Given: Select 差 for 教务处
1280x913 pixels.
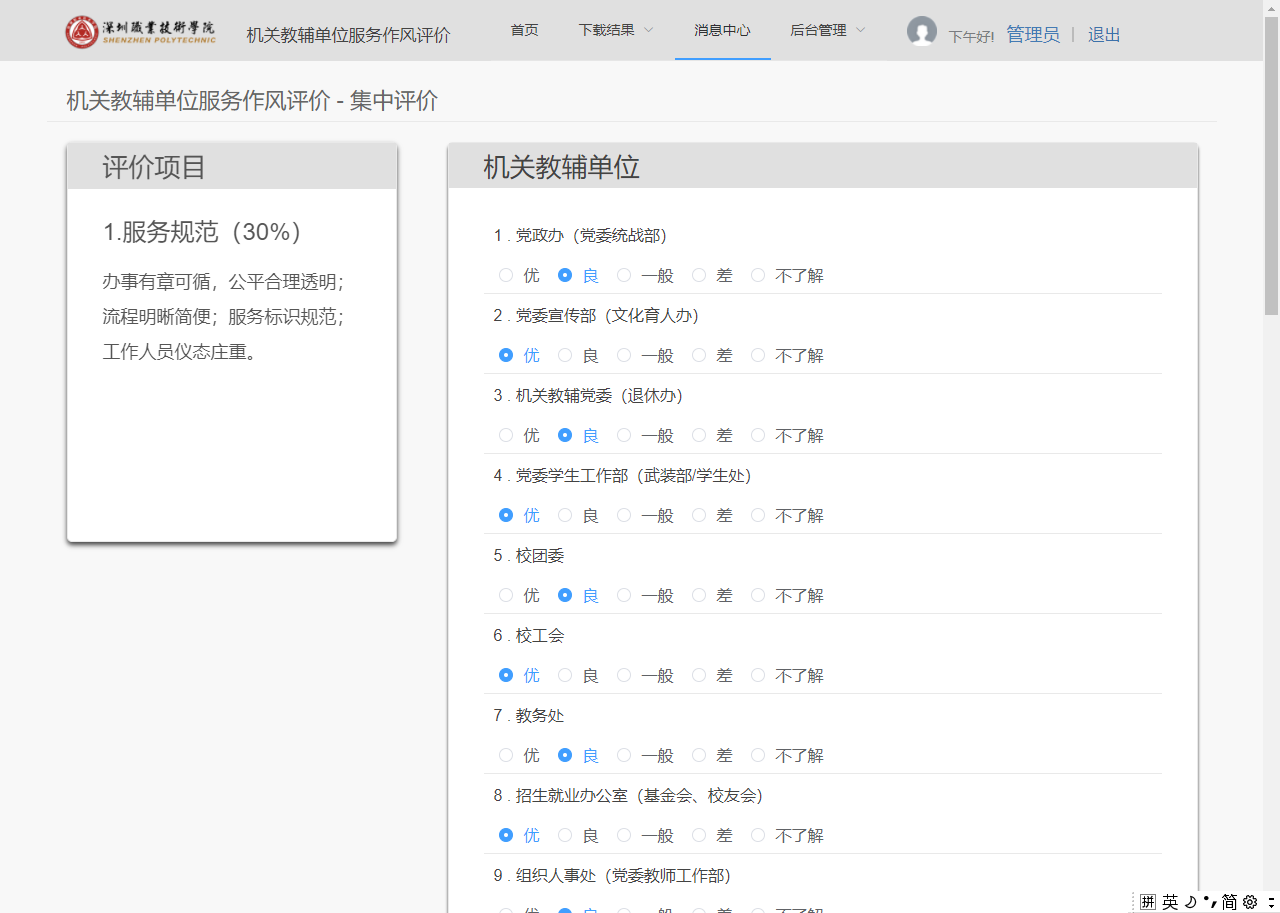Looking at the screenshot, I should point(699,755).
